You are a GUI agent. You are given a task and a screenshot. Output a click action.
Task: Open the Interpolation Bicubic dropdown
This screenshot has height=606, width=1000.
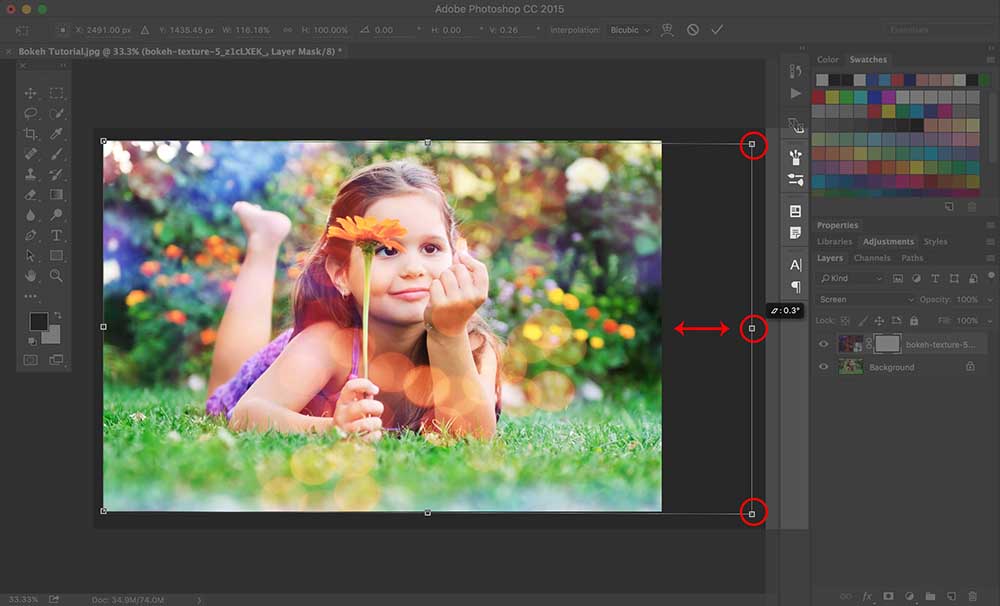point(629,30)
